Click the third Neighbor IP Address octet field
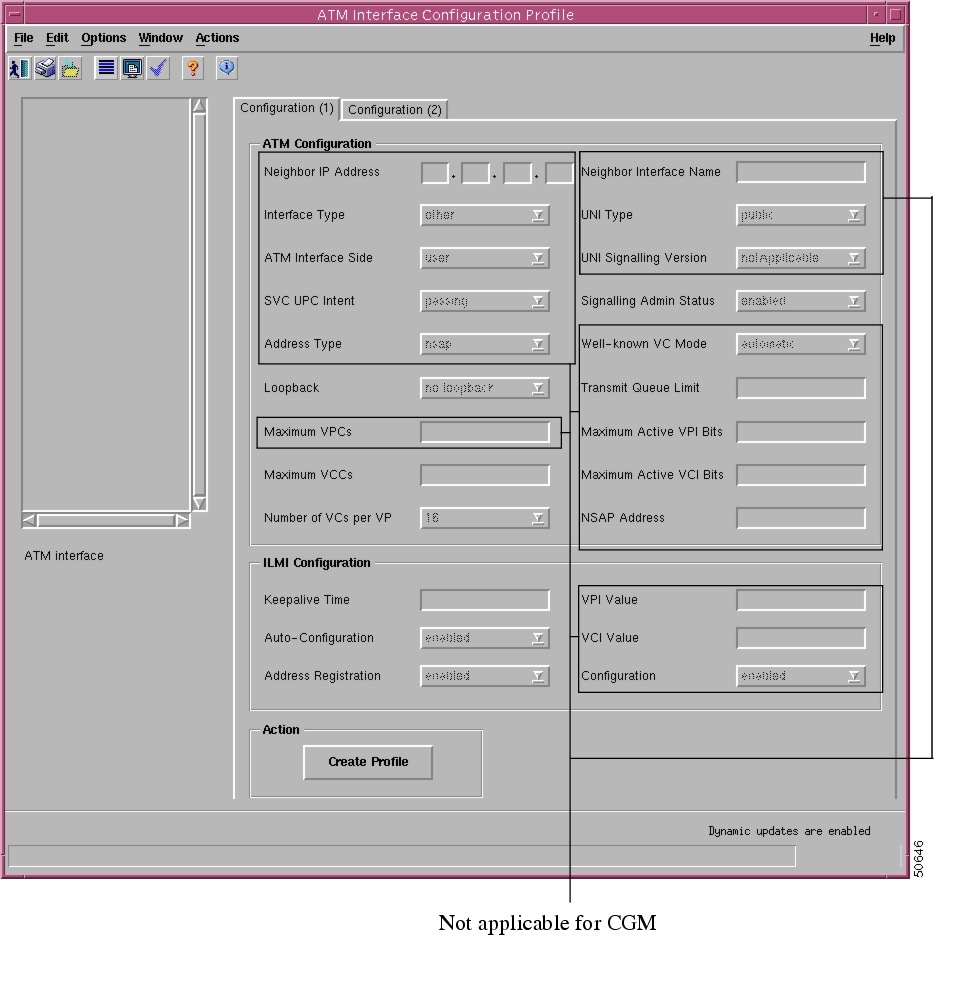This screenshot has width=960, height=983. 517,172
